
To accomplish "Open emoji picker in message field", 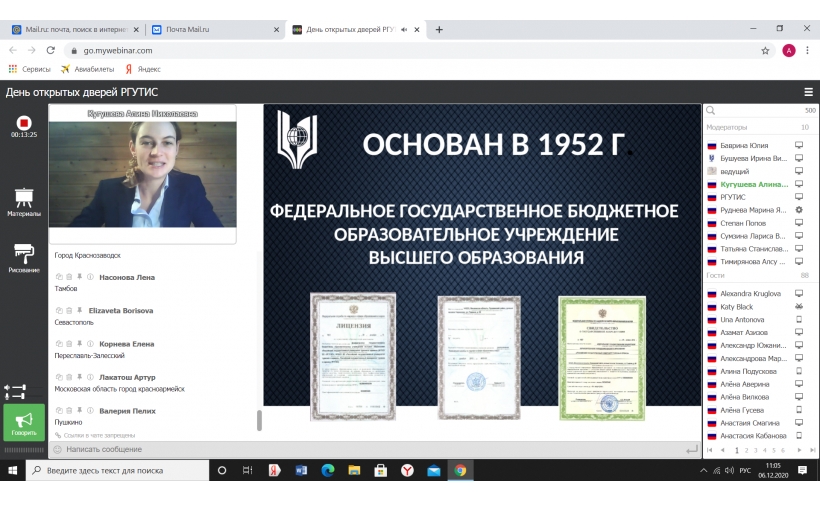I will [x=58, y=449].
